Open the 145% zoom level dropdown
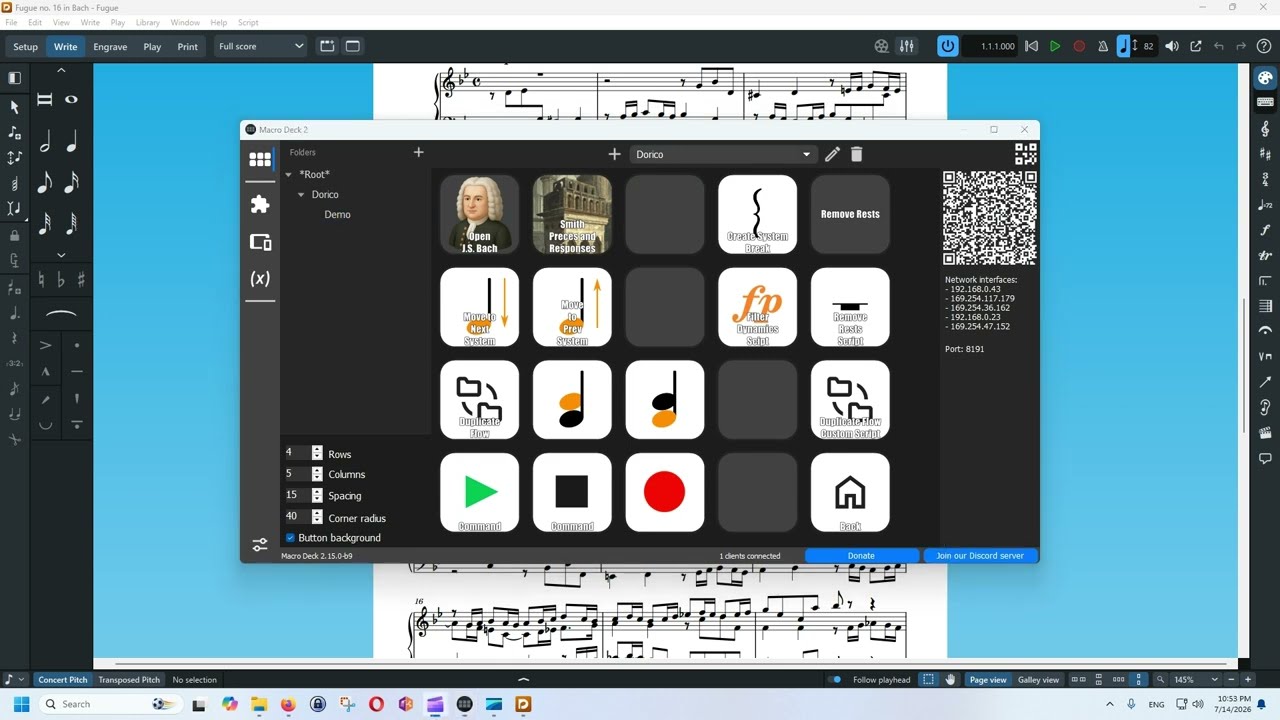 click(1195, 680)
